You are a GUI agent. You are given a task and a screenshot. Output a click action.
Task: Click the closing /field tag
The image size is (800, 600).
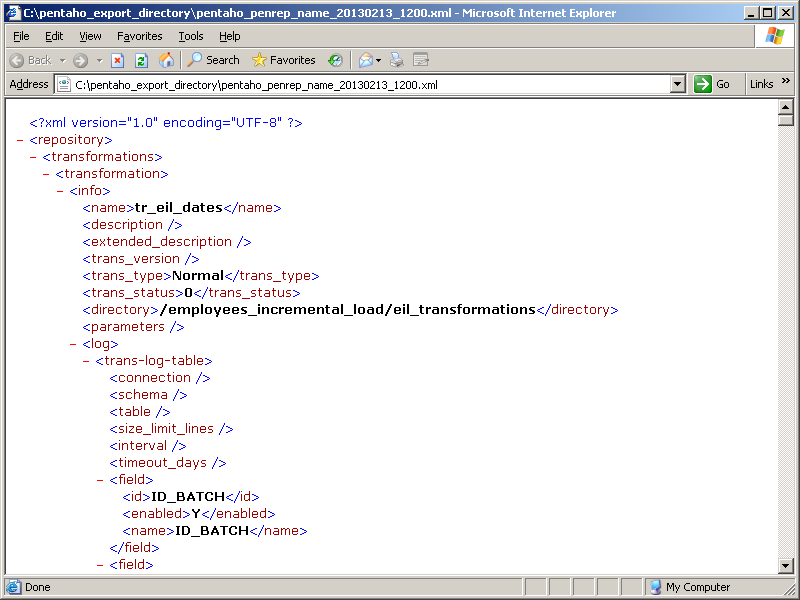coord(134,547)
